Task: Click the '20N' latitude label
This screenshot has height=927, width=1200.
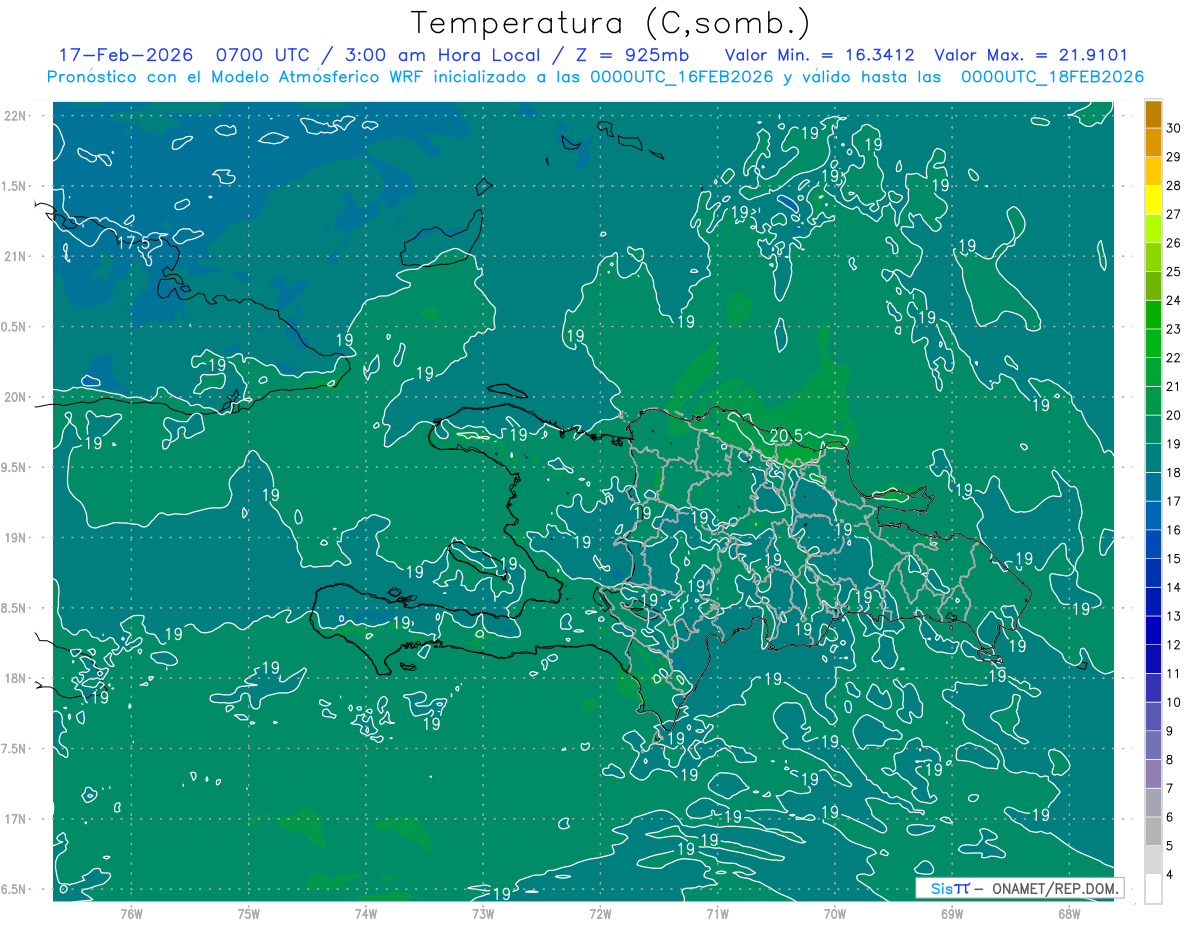Action: click(x=16, y=397)
